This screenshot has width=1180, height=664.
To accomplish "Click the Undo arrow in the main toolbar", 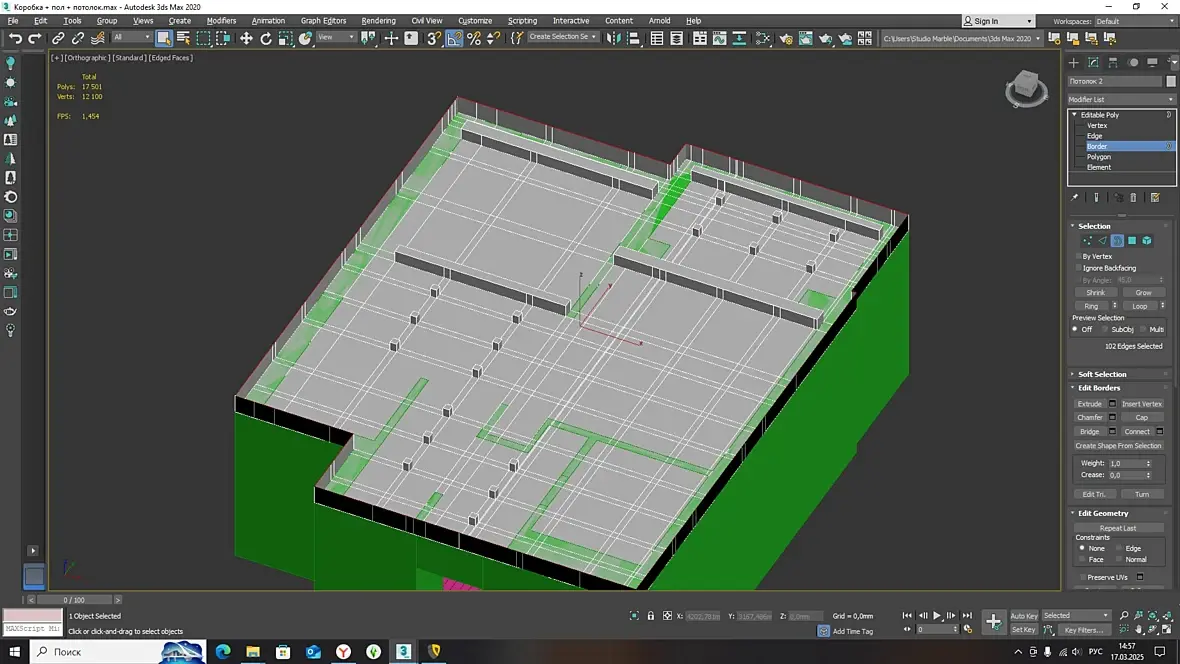I will 14,38.
